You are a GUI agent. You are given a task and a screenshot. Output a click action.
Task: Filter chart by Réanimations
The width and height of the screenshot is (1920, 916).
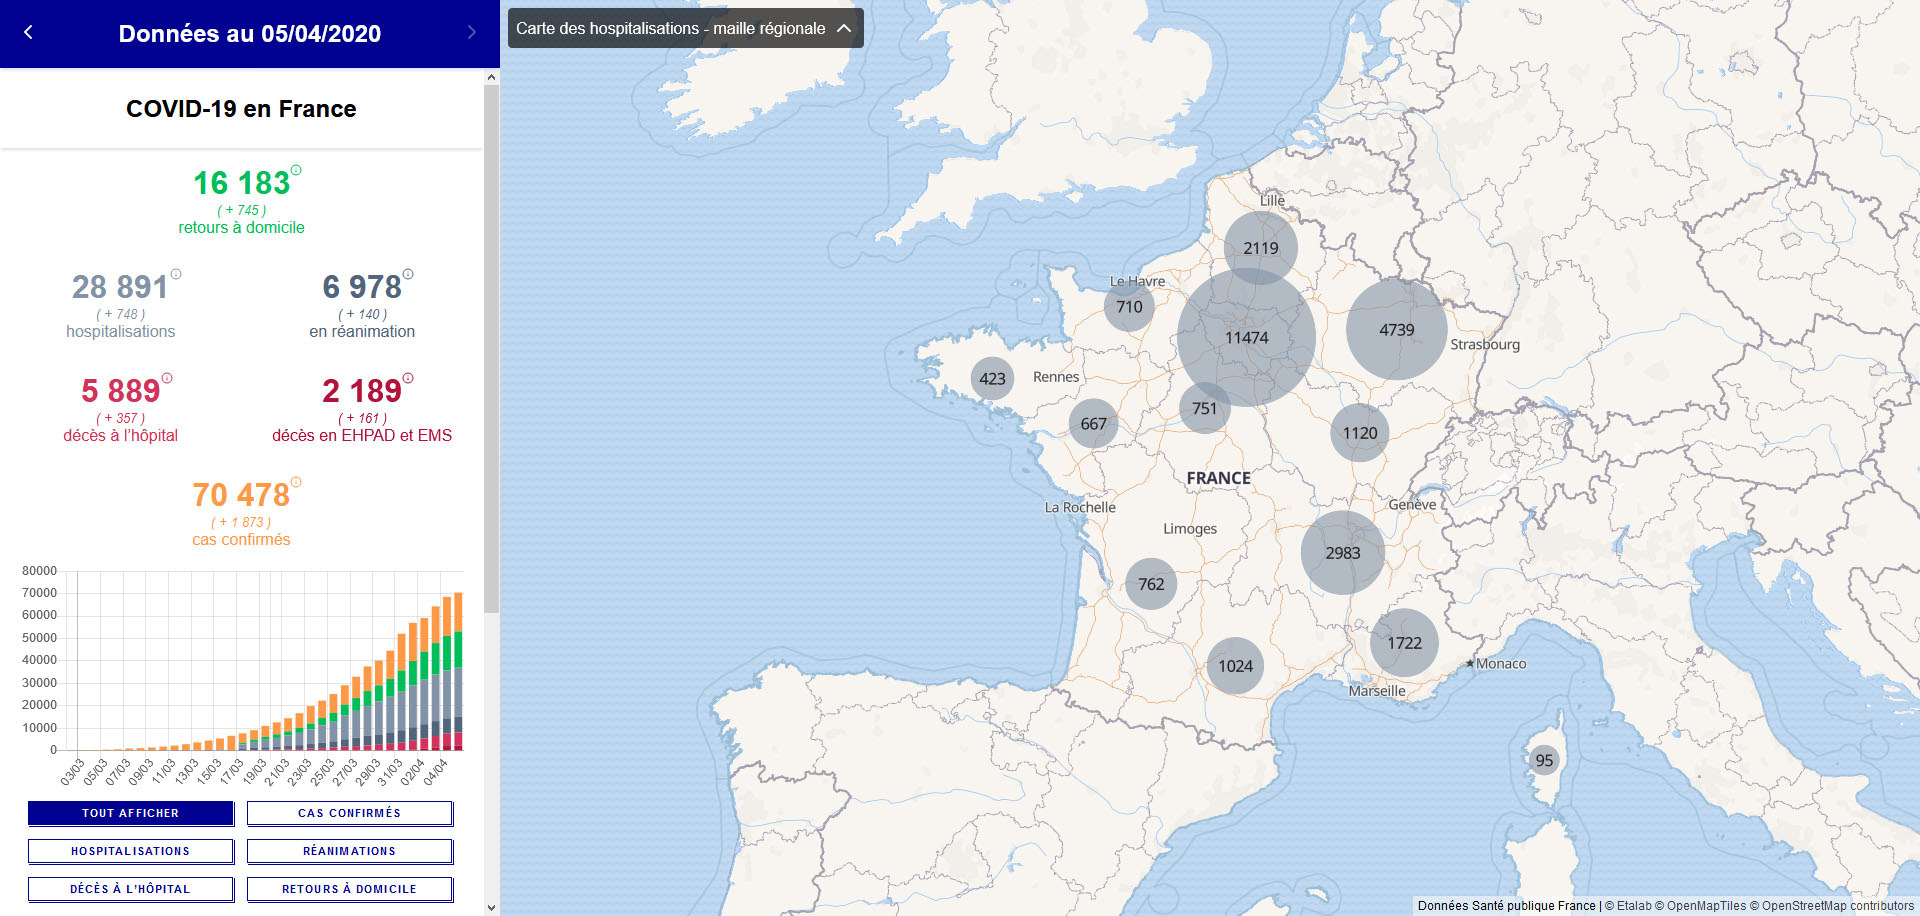point(350,851)
